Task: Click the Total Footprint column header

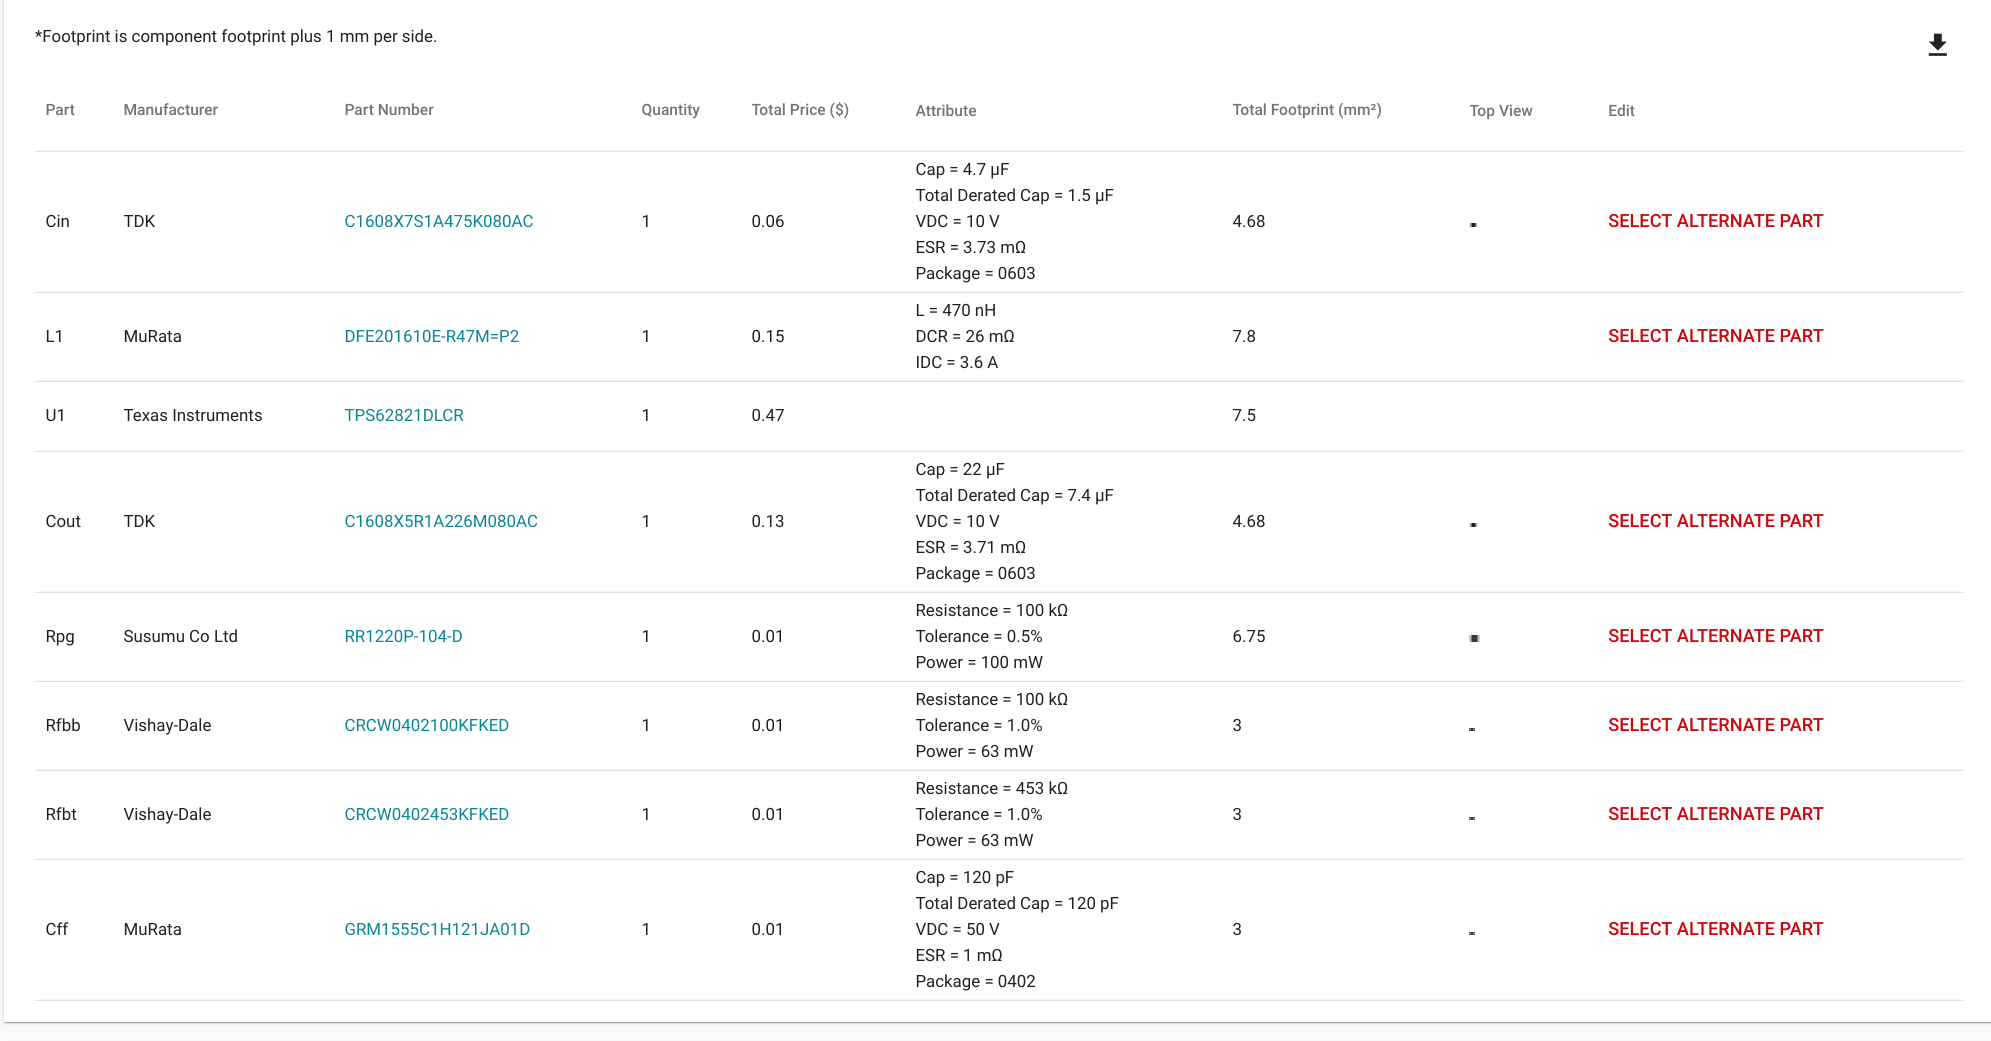Action: click(1306, 110)
